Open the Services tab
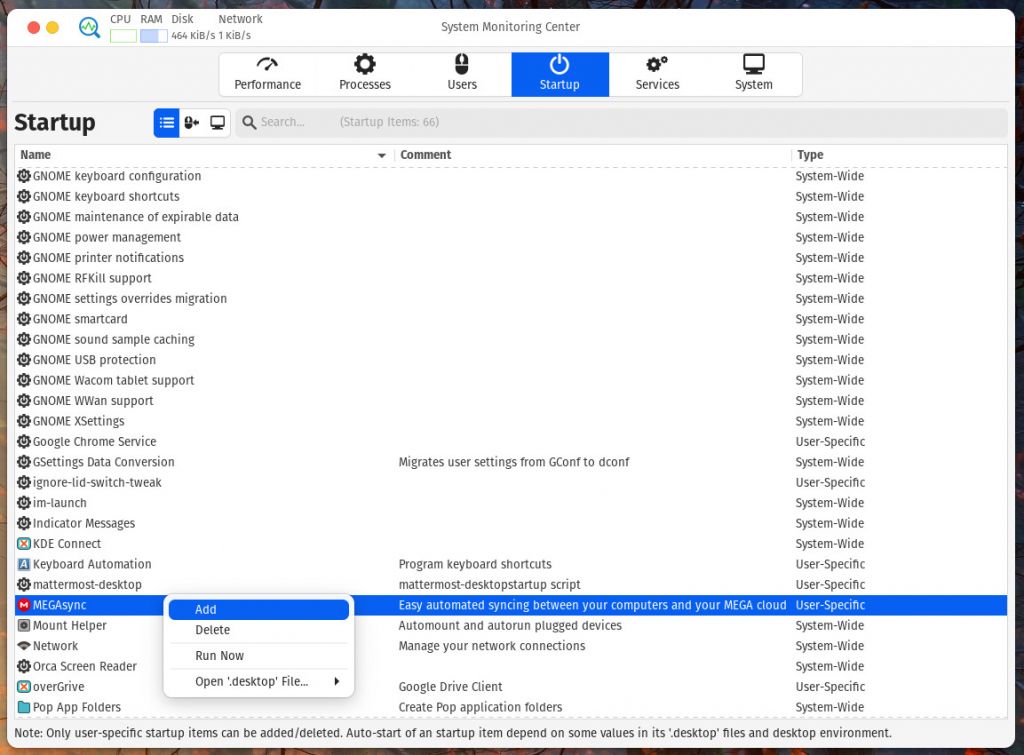Screen dimensions: 1024x755 click(x=657, y=74)
